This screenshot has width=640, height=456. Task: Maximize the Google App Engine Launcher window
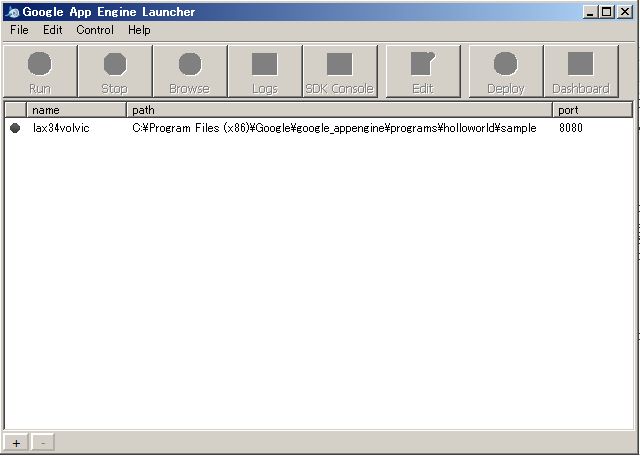607,12
